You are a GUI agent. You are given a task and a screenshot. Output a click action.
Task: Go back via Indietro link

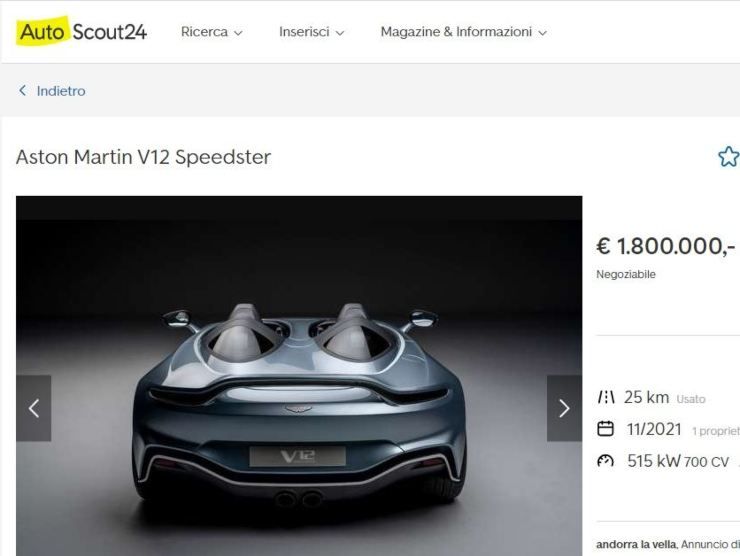61,91
